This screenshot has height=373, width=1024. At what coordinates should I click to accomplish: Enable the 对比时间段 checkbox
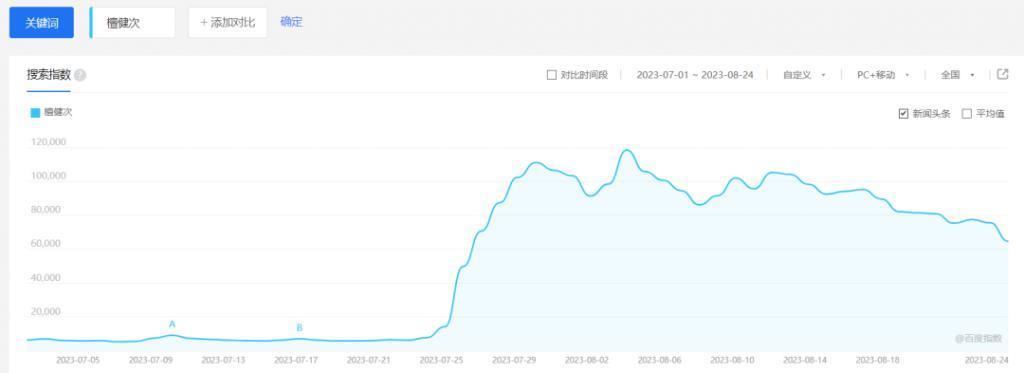point(551,75)
